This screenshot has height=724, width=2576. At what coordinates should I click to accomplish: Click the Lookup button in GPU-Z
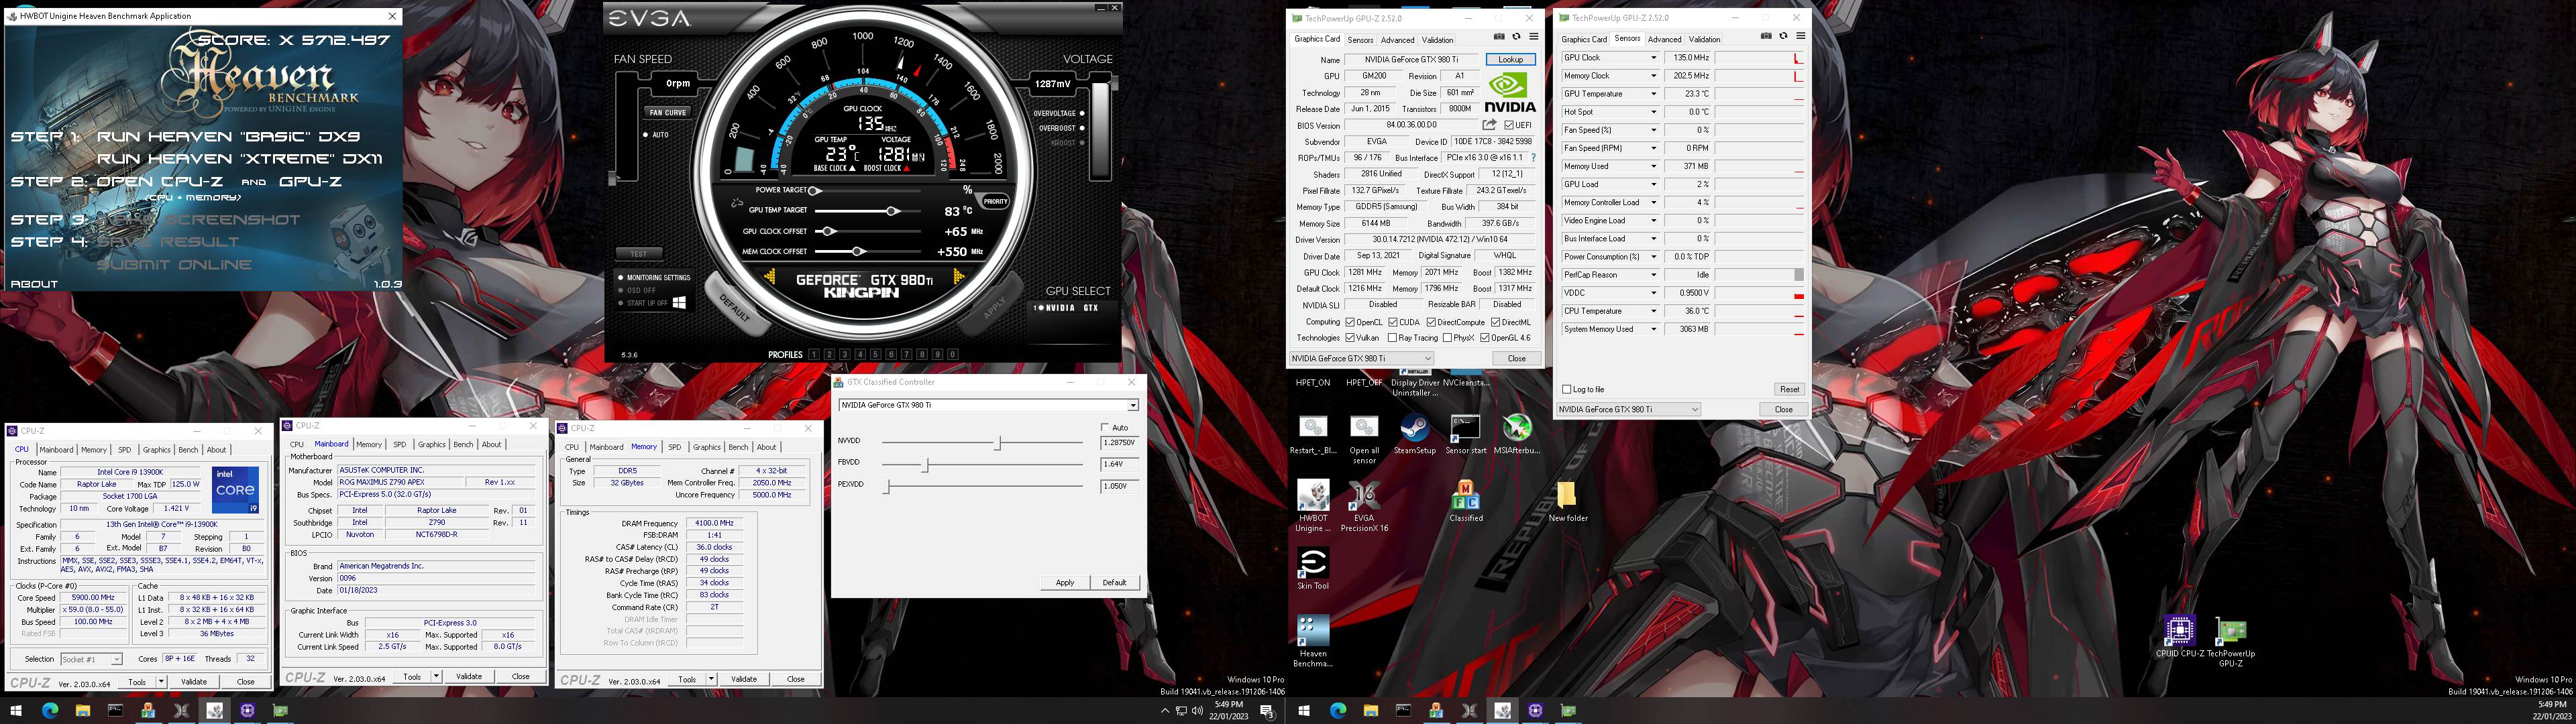coord(1510,60)
